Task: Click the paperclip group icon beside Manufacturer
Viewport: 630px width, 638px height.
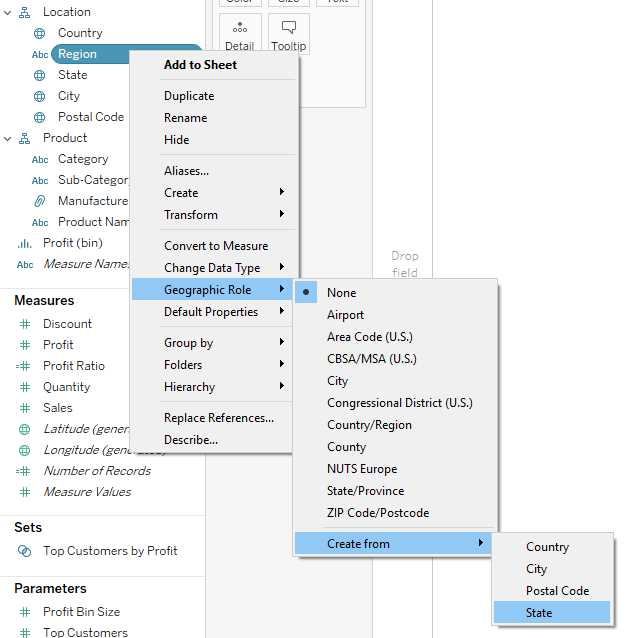Action: pyautogui.click(x=39, y=201)
